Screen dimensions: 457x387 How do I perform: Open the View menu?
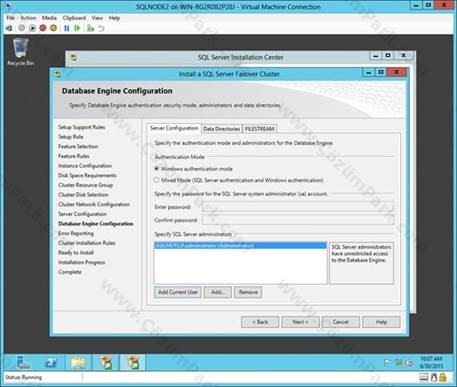[x=97, y=18]
